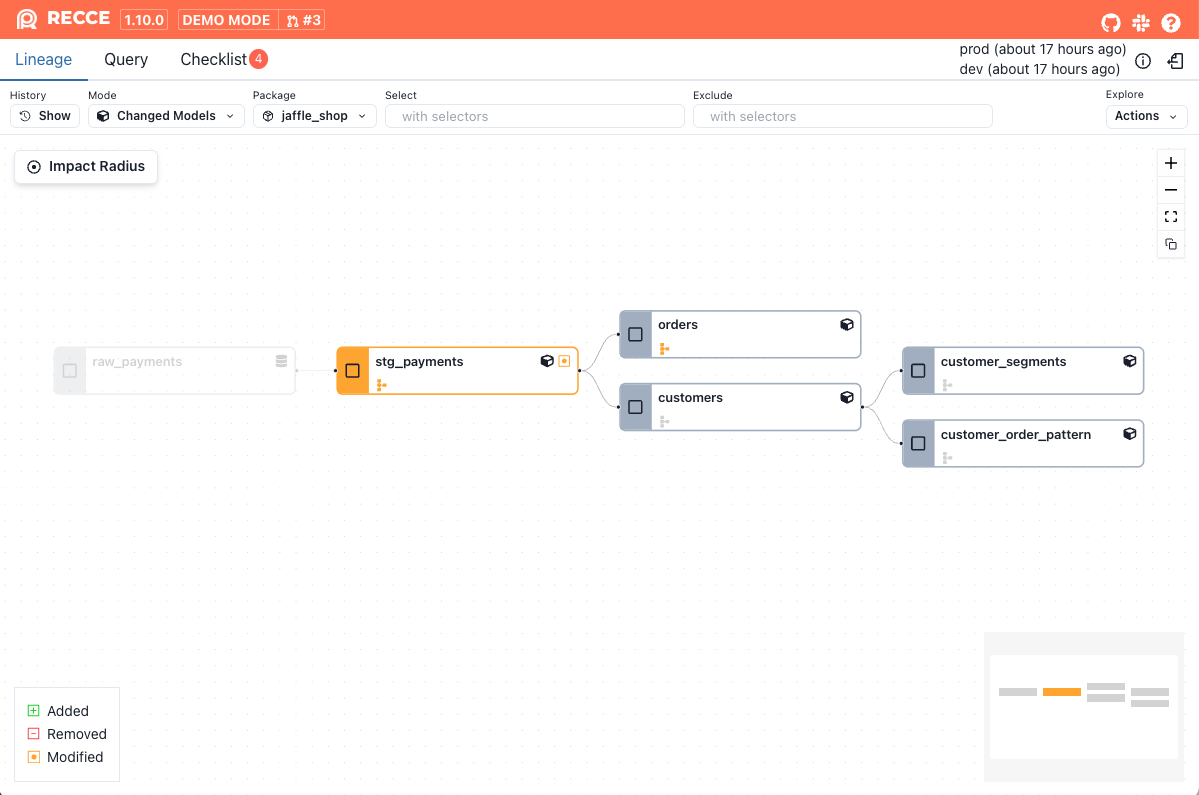Open the Checklist tab

214,60
